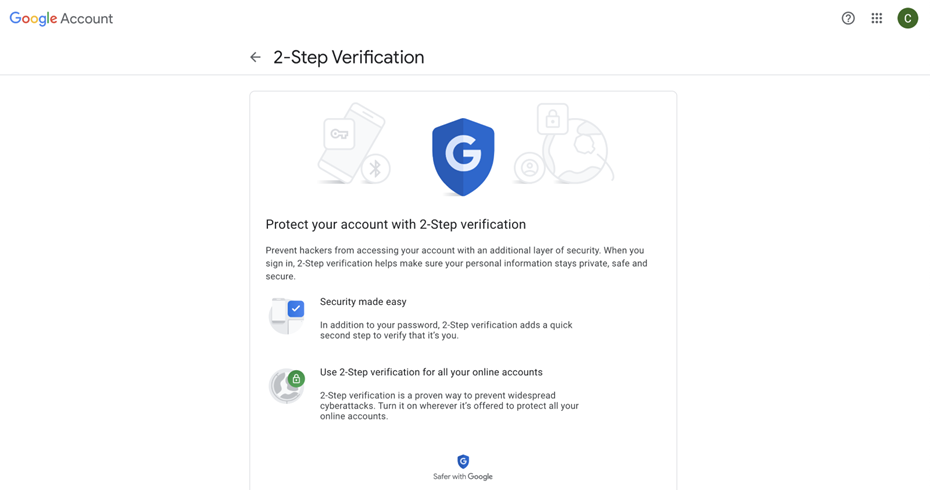Click the small Safer with Google shield
This screenshot has width=930, height=490.
tap(463, 461)
